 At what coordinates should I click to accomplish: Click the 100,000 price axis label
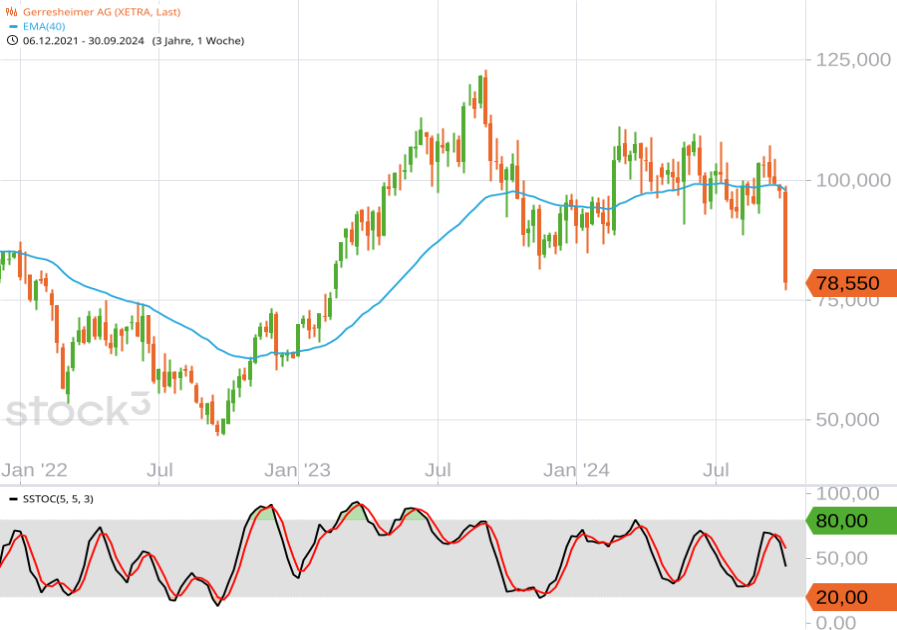(x=853, y=180)
